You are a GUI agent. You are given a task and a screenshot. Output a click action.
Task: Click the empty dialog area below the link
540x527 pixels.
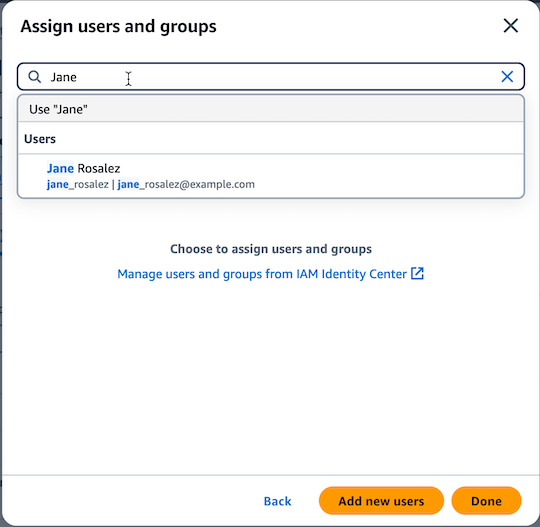271,379
